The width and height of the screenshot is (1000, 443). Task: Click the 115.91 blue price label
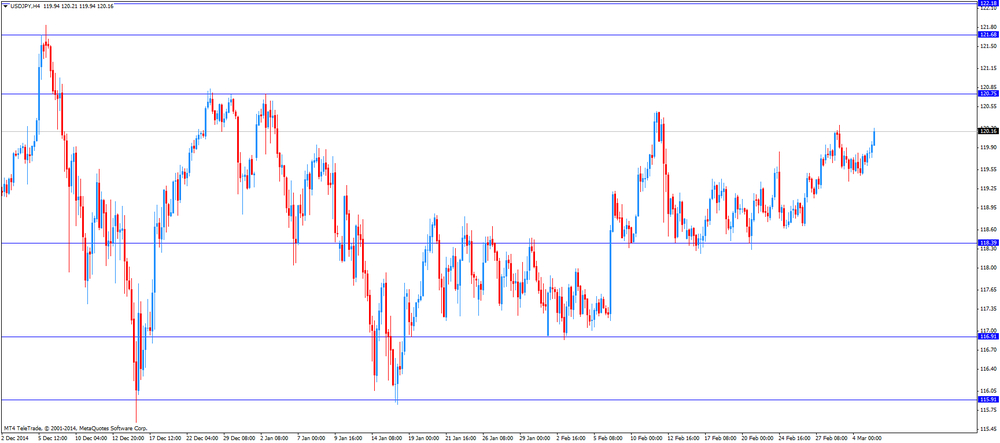[988, 399]
